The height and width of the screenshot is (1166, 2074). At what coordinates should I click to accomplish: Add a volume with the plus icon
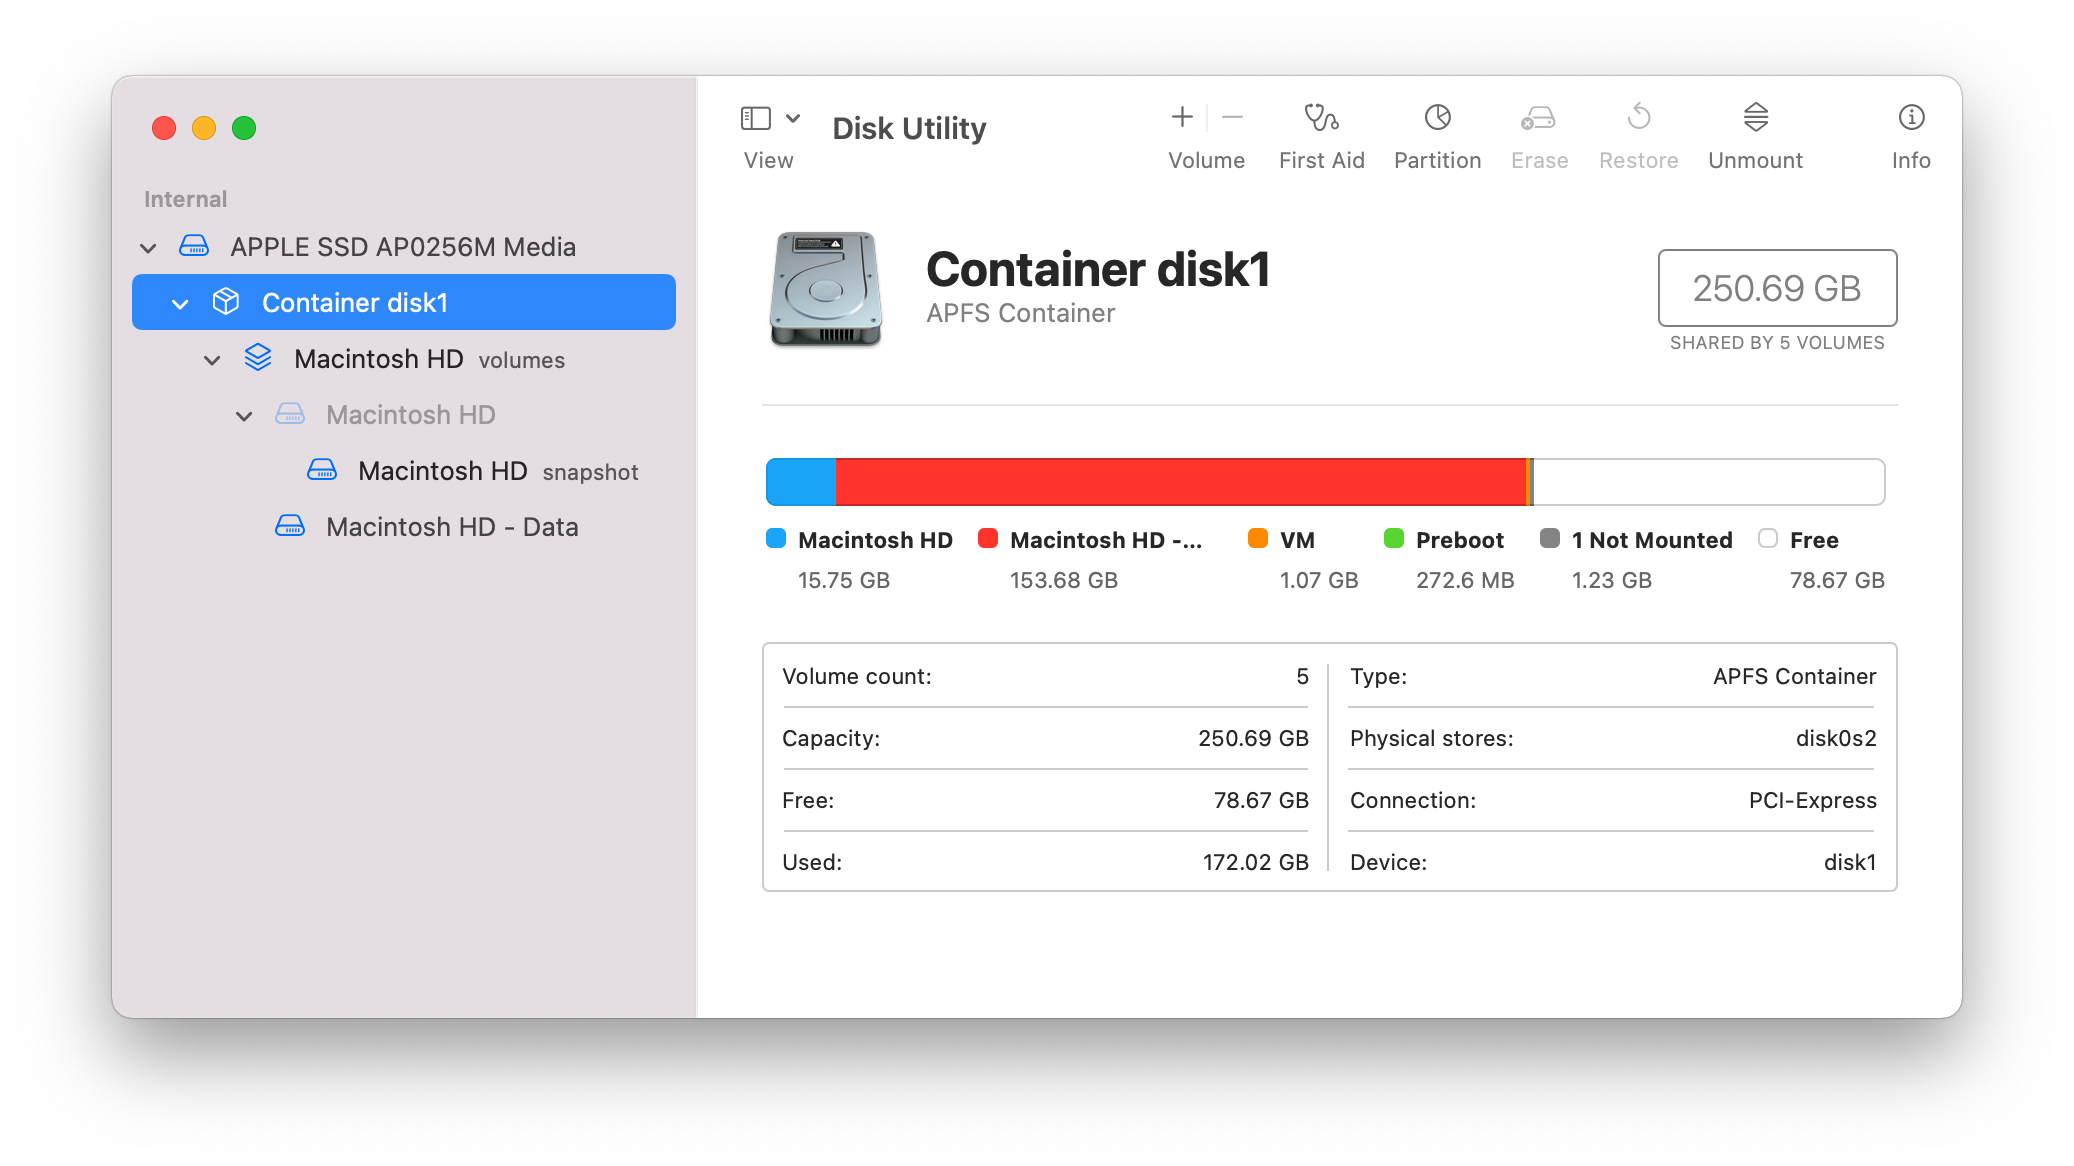point(1182,118)
